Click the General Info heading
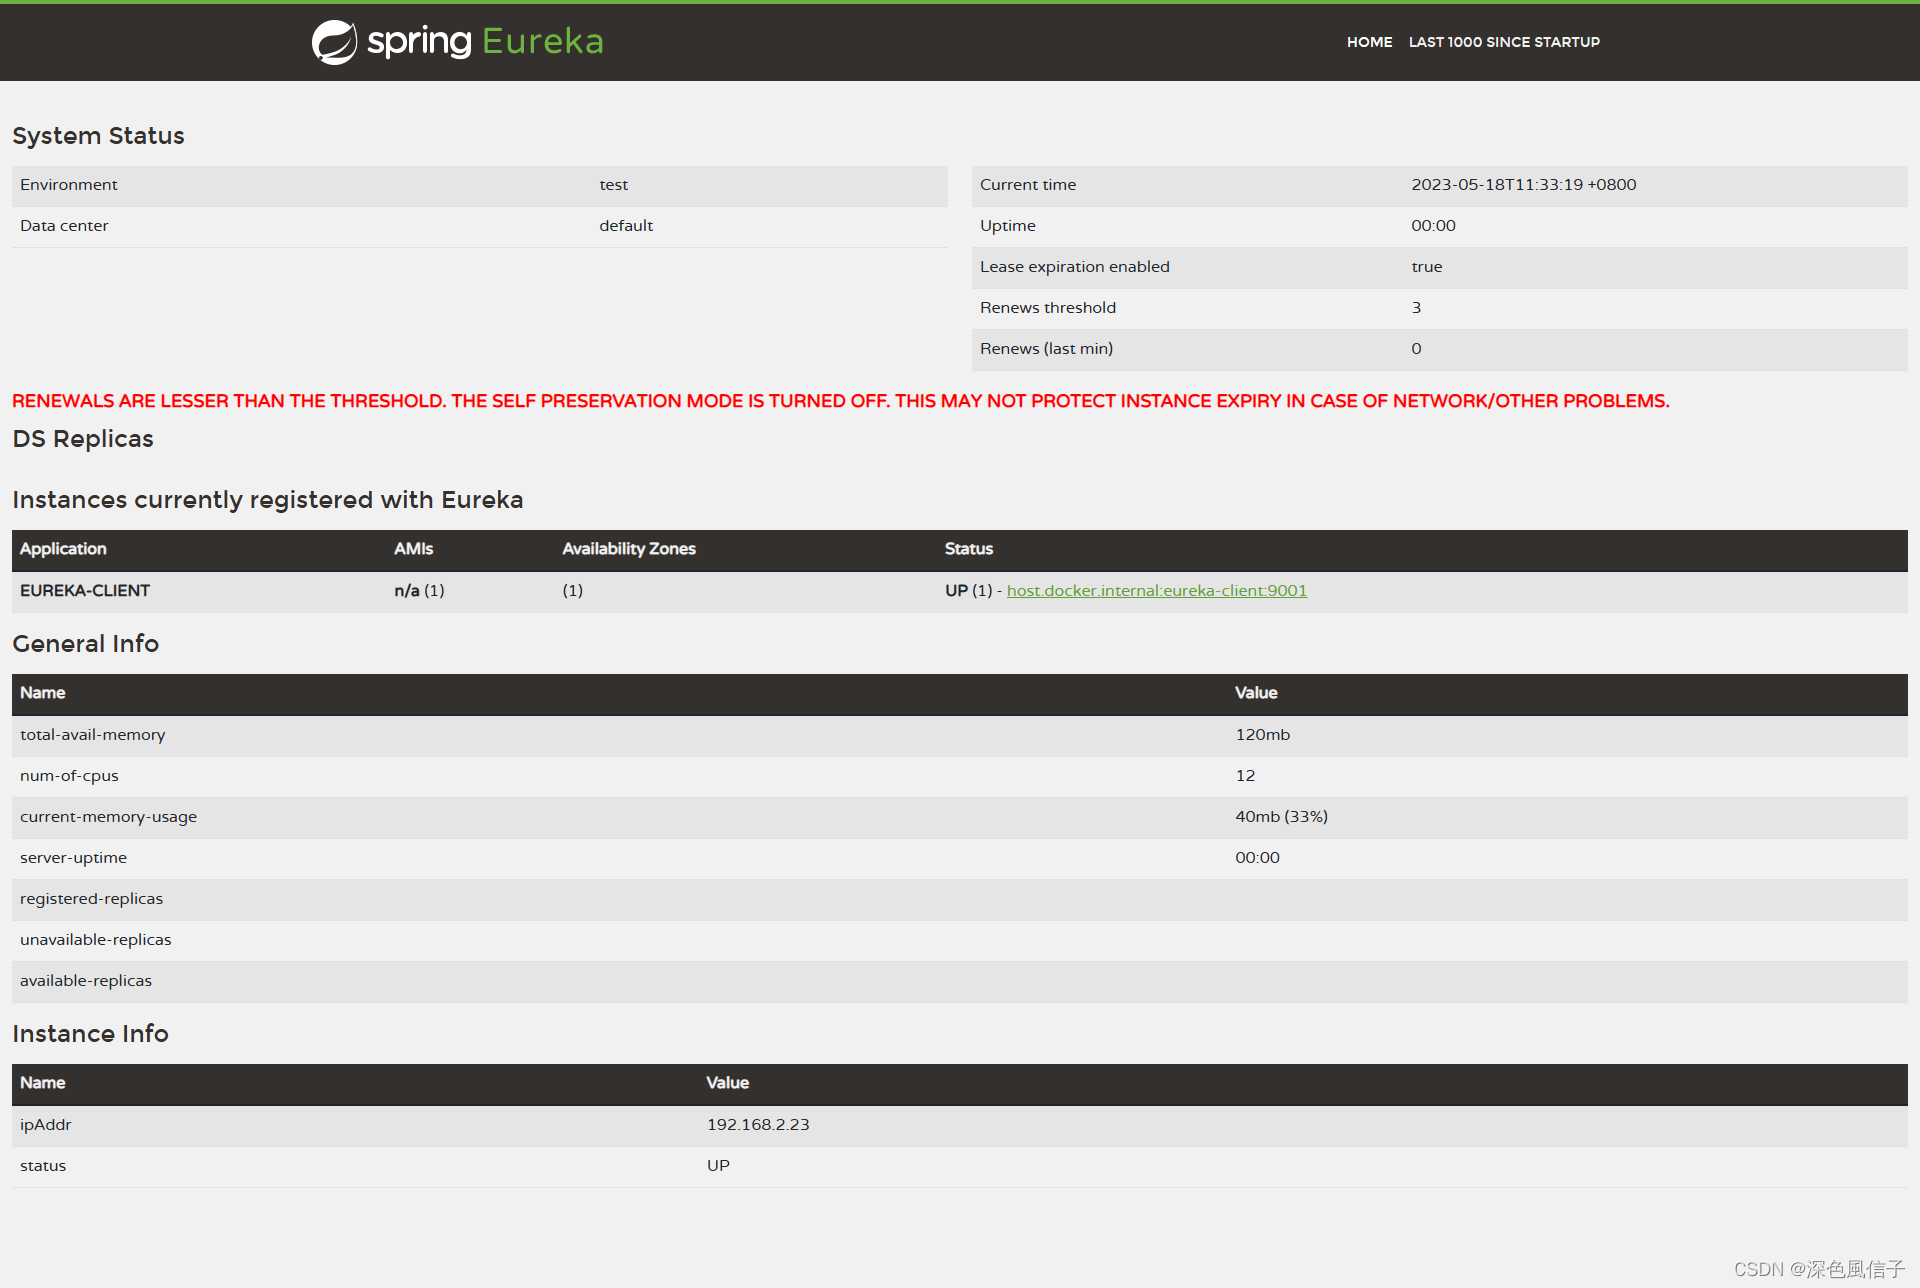1920x1288 pixels. pyautogui.click(x=85, y=644)
